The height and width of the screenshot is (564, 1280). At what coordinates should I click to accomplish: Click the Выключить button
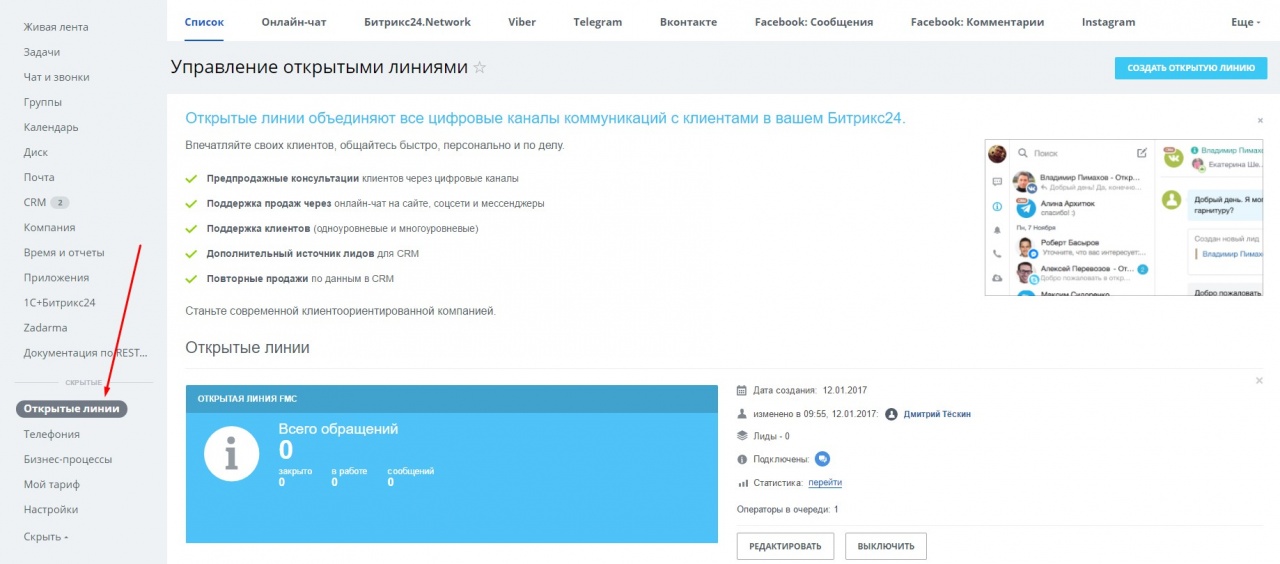(x=886, y=546)
